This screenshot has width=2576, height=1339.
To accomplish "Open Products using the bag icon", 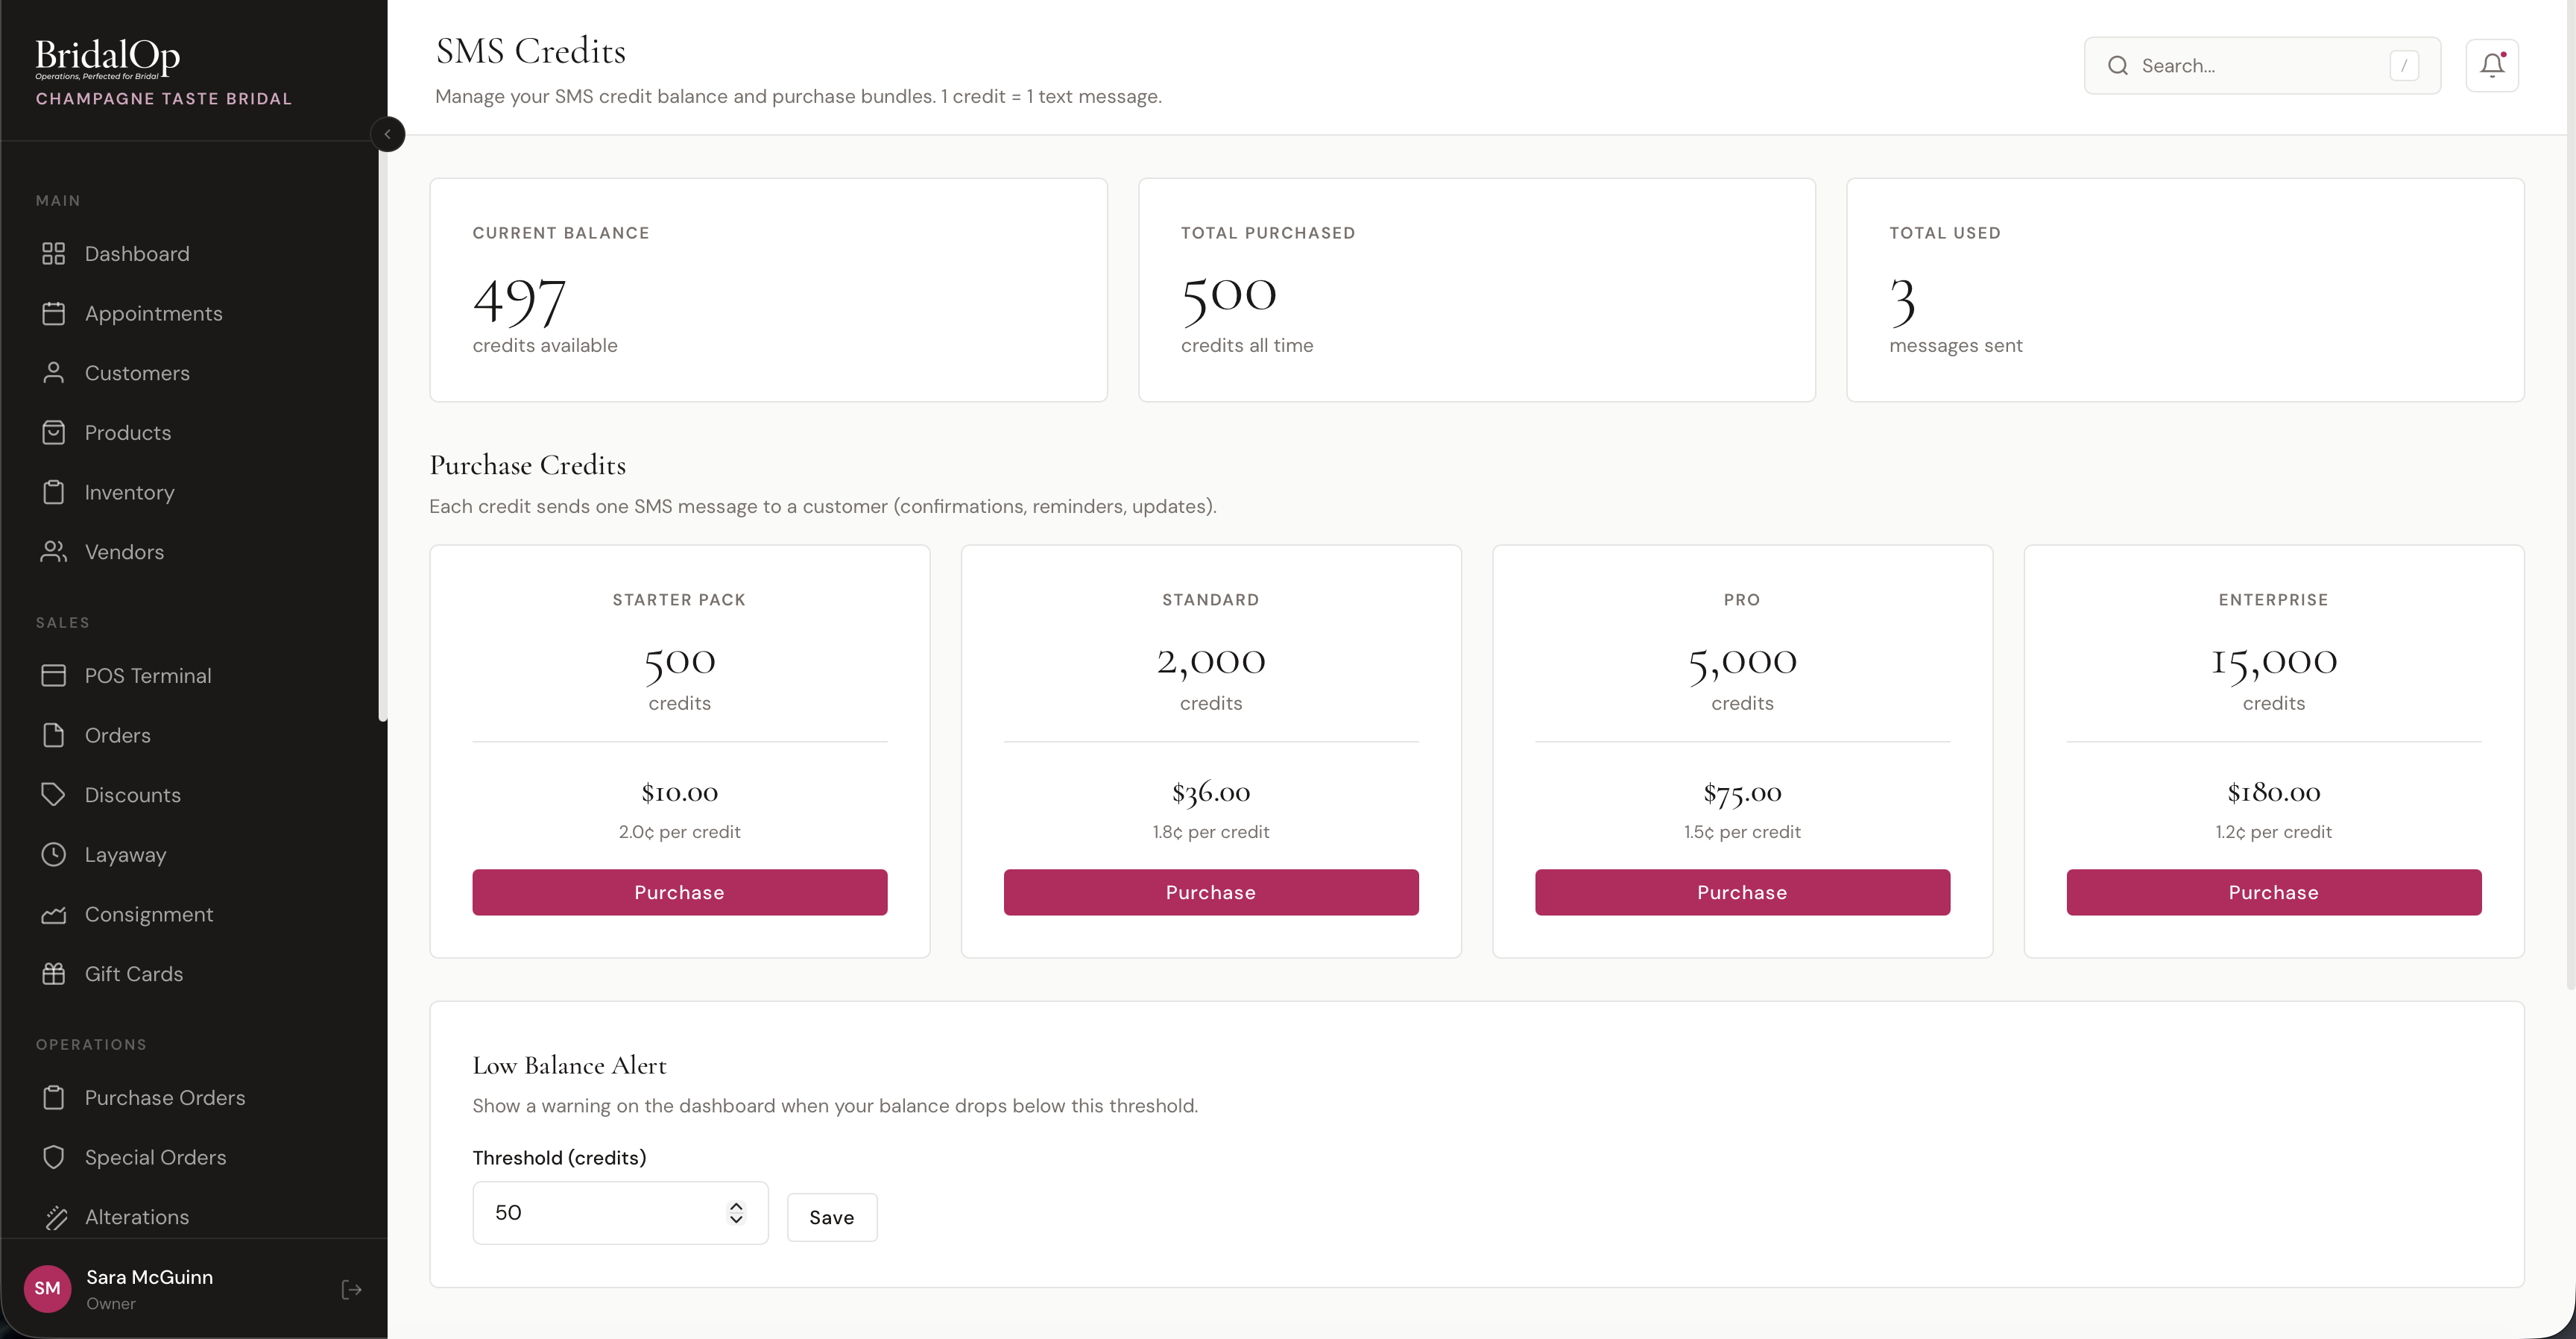I will click(x=56, y=432).
